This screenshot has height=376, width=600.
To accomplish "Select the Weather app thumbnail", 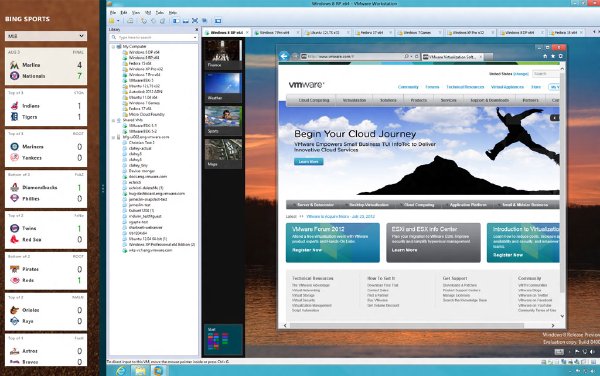I will point(223,87).
